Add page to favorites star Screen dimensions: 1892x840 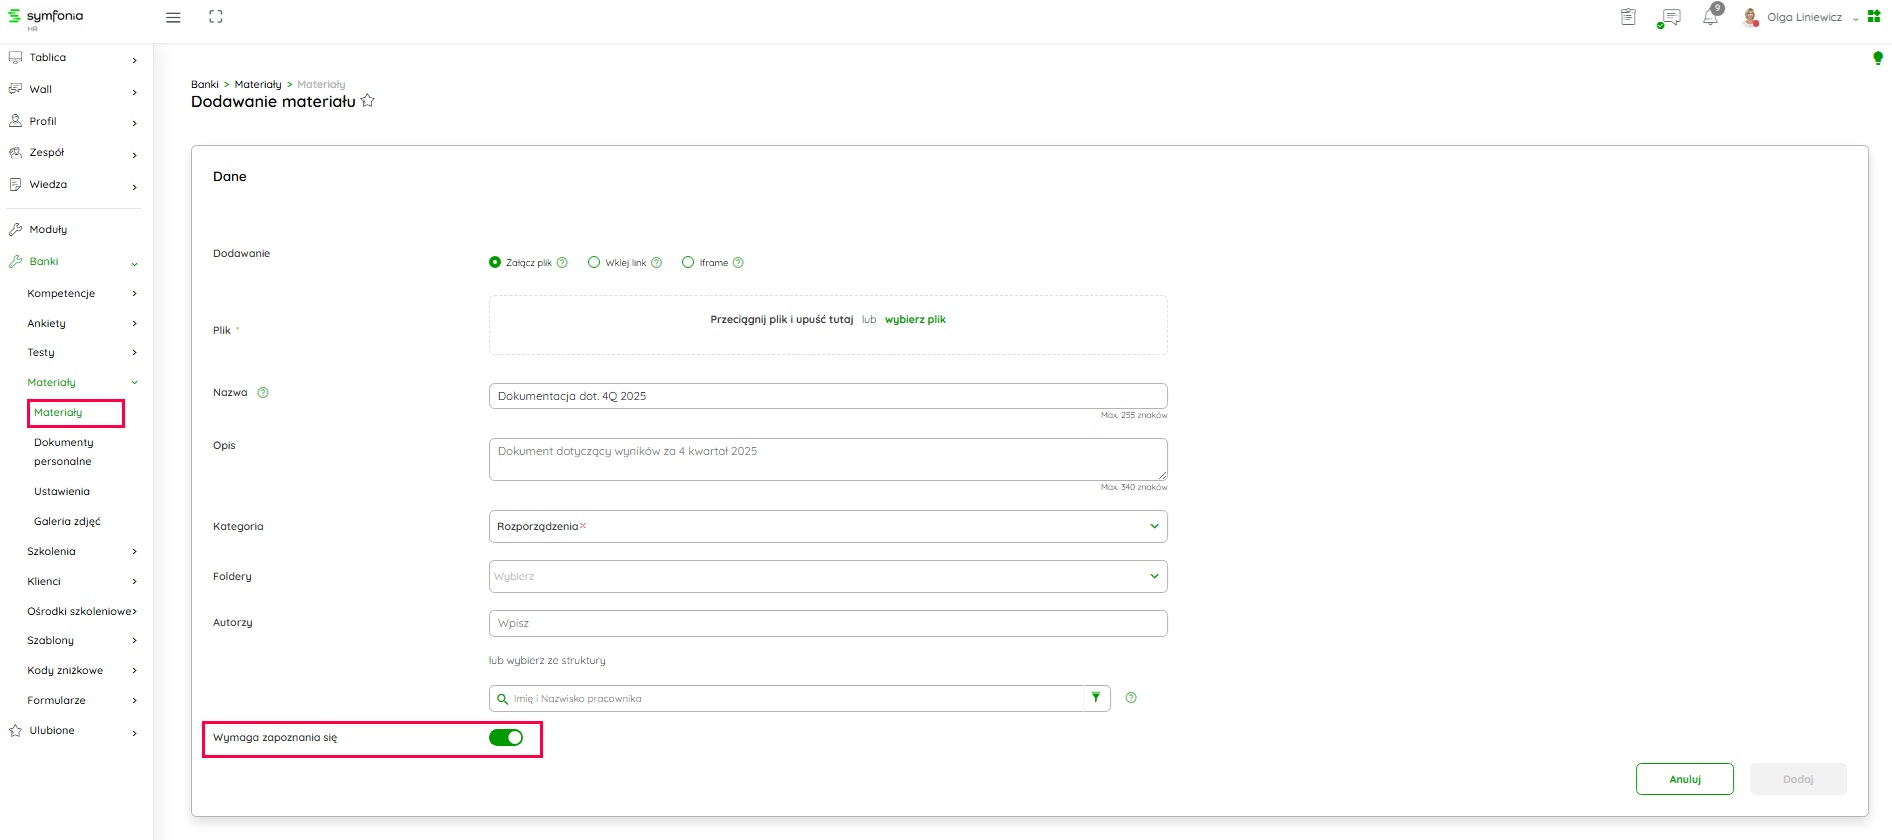coord(368,101)
